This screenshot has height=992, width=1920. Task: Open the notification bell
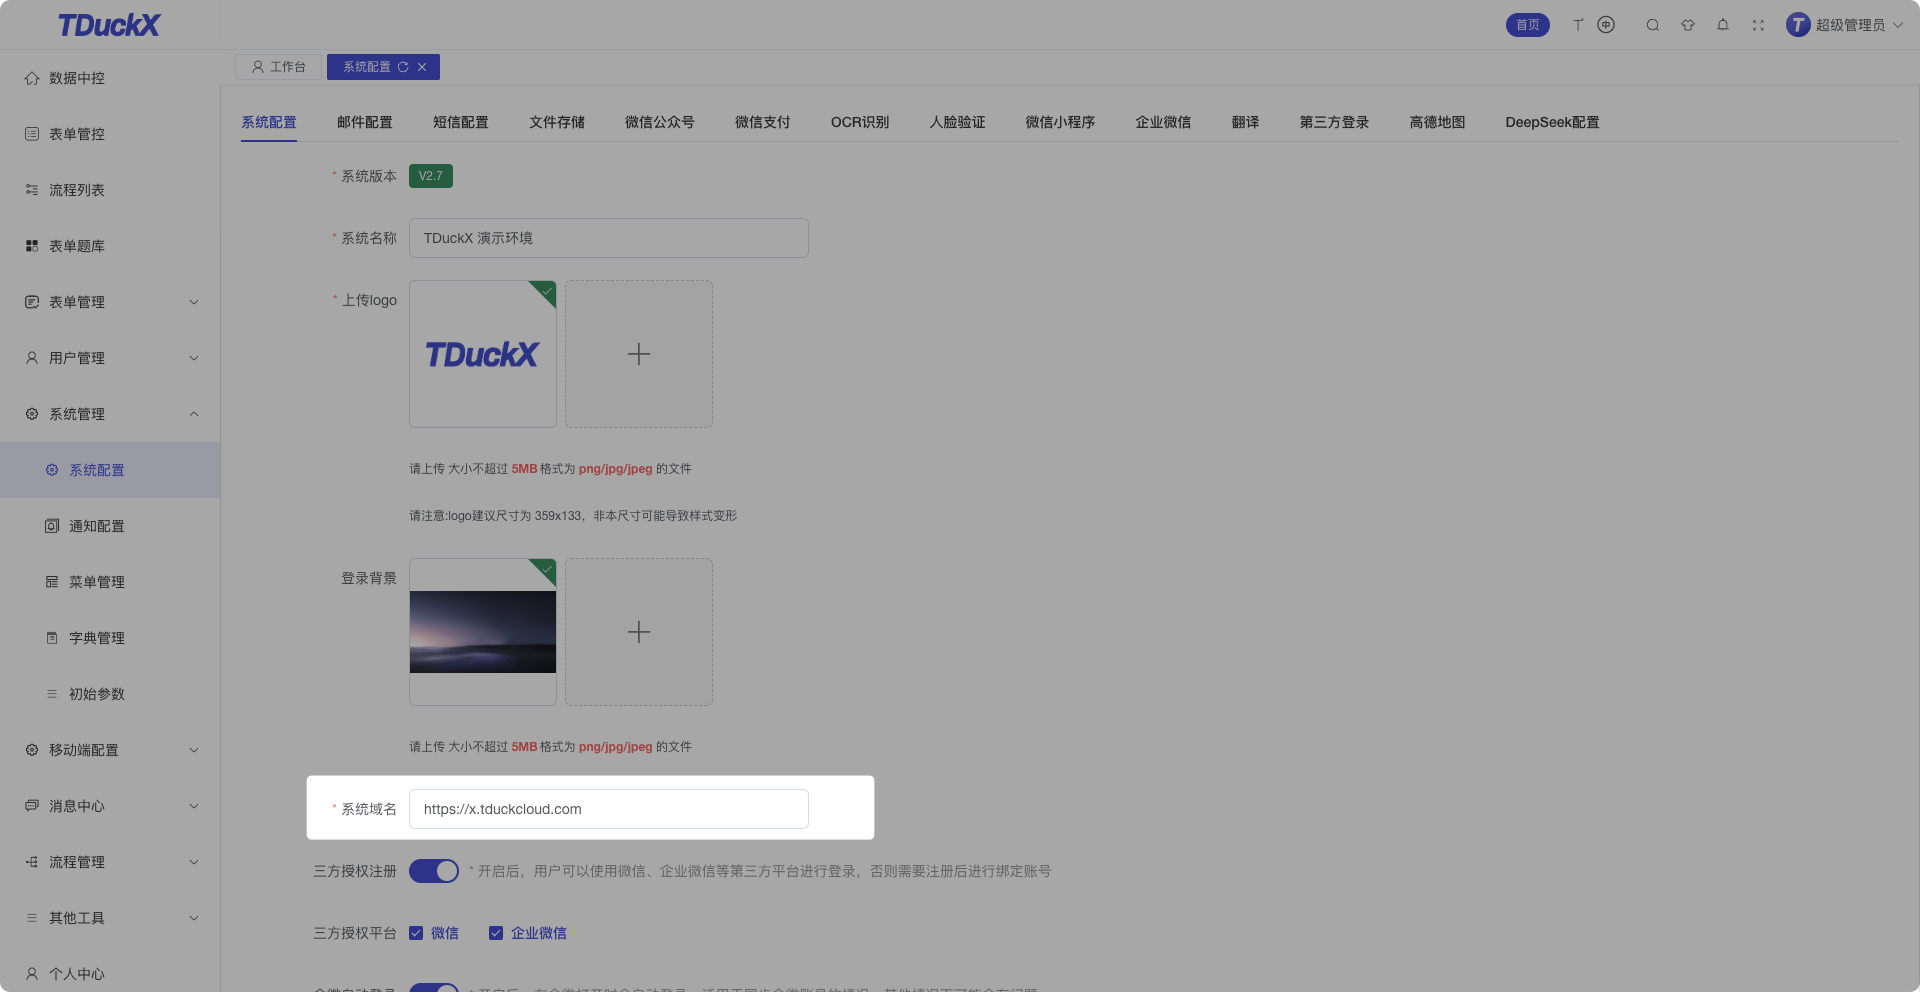pyautogui.click(x=1723, y=25)
